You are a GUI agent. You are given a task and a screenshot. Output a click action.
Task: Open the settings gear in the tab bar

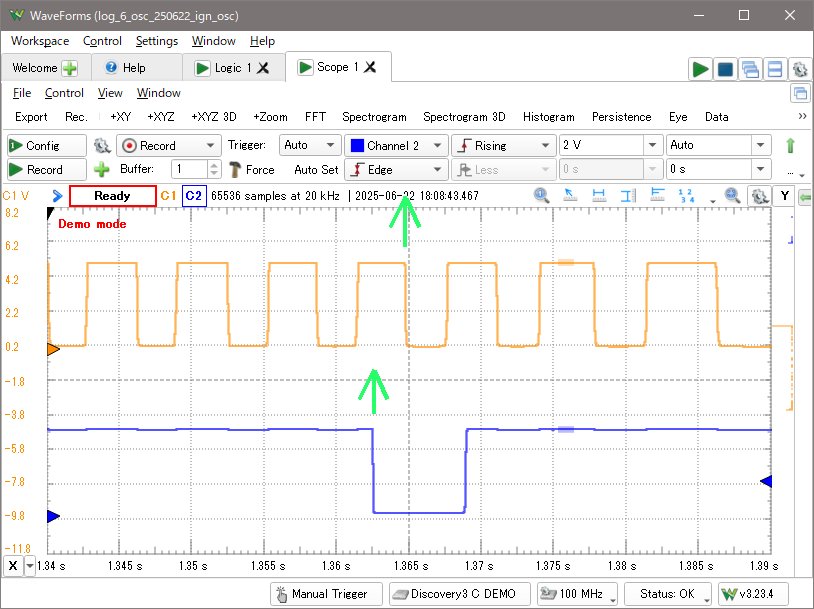point(800,69)
